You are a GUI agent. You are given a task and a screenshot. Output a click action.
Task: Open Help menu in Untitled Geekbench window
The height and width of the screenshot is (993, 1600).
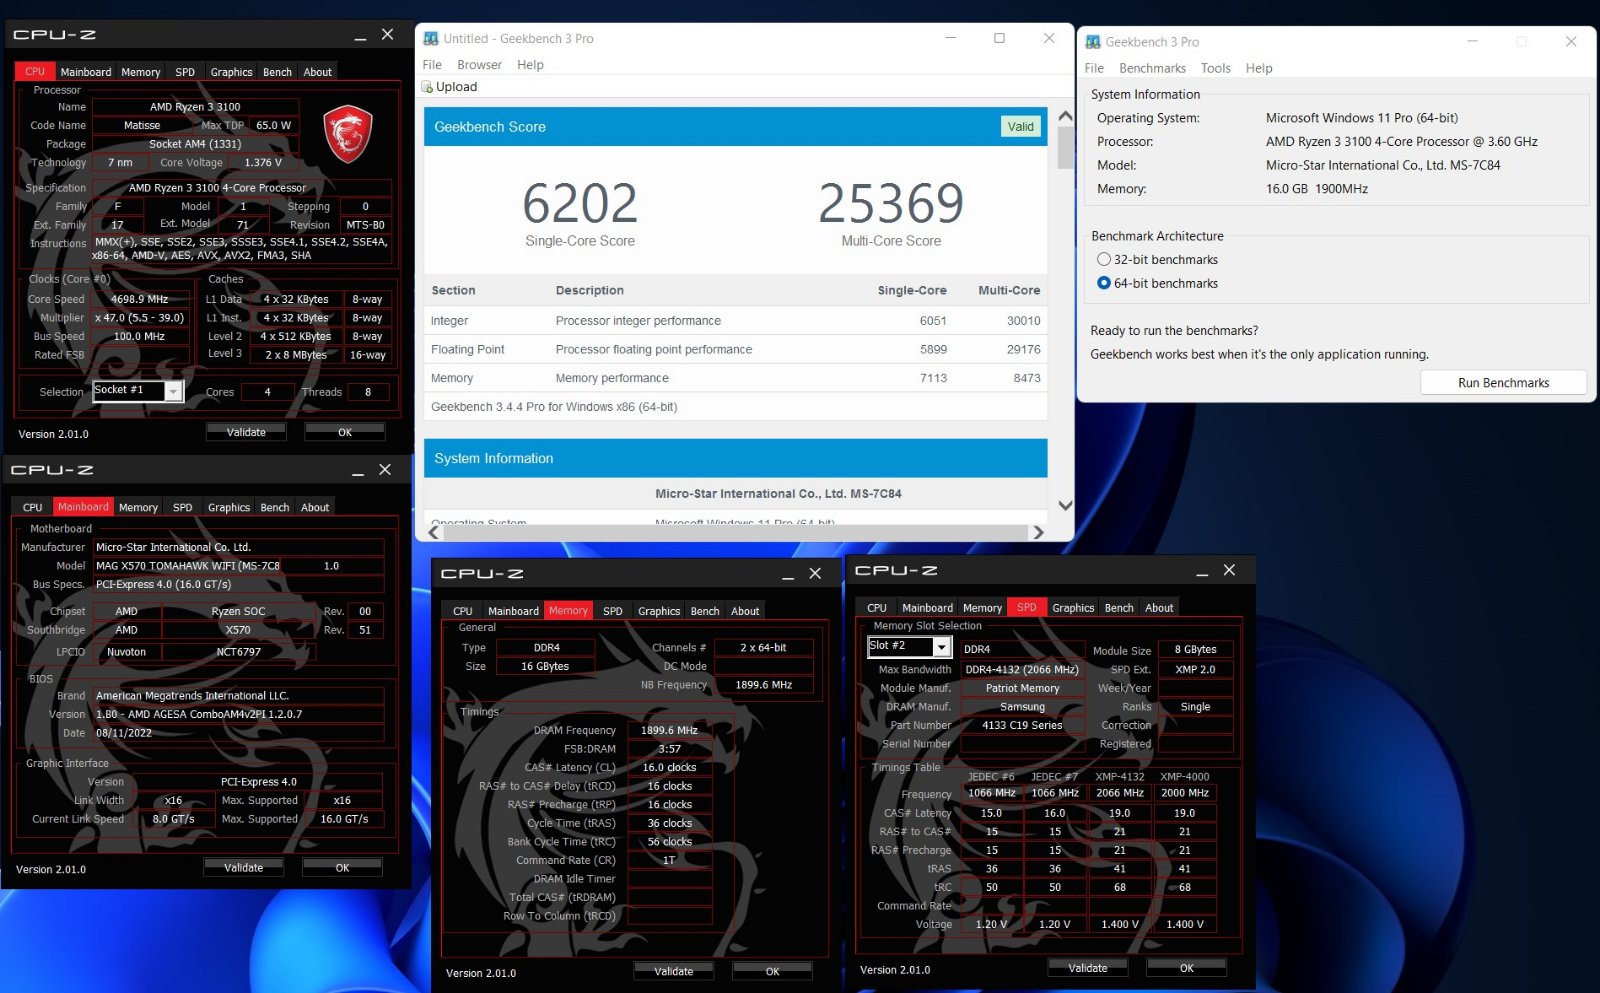pyautogui.click(x=530, y=65)
